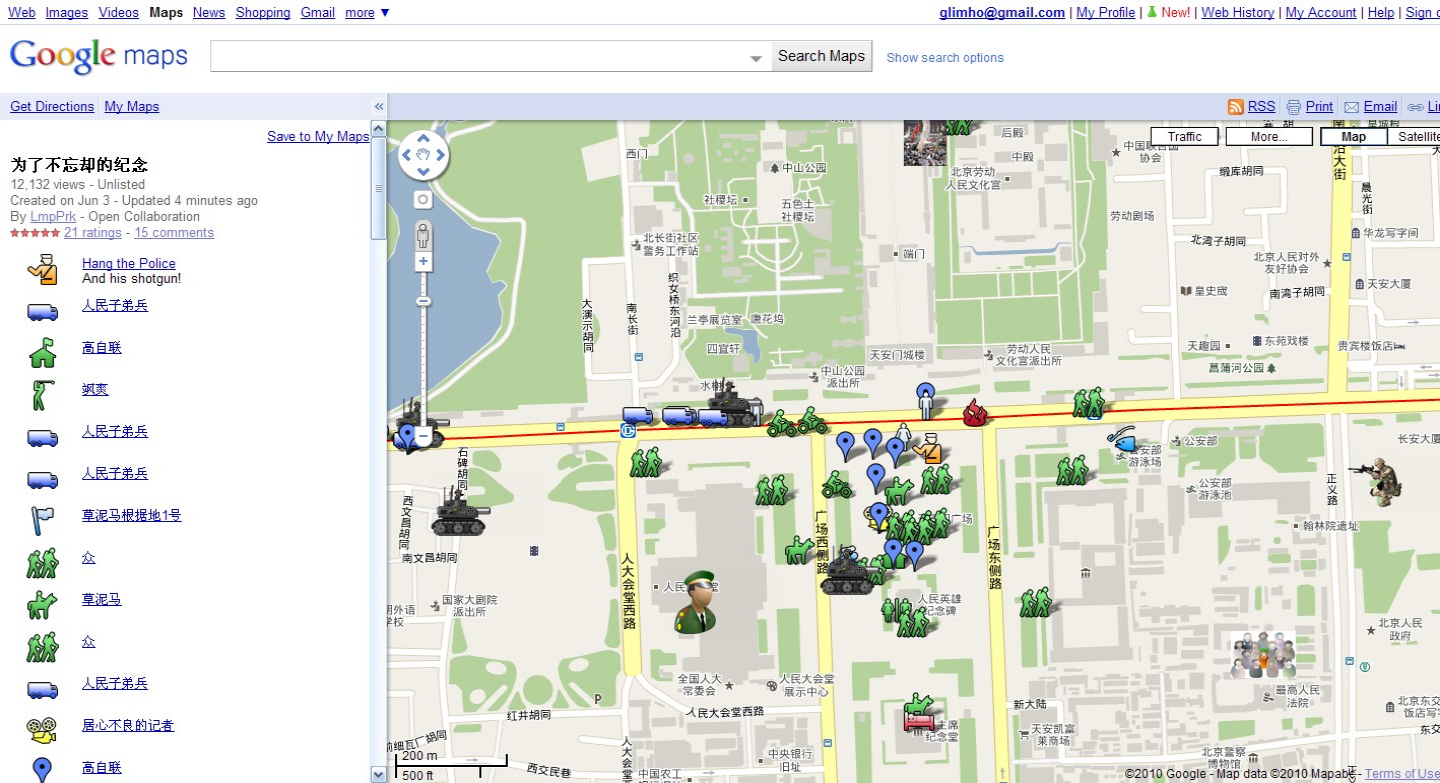
Task: Click the army officer marker on map
Action: (x=698, y=601)
